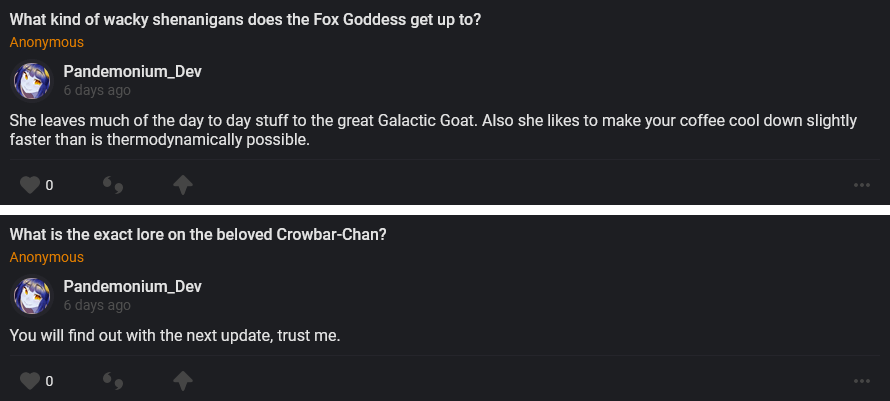Quote the Fox Goddess answer

coord(113,185)
